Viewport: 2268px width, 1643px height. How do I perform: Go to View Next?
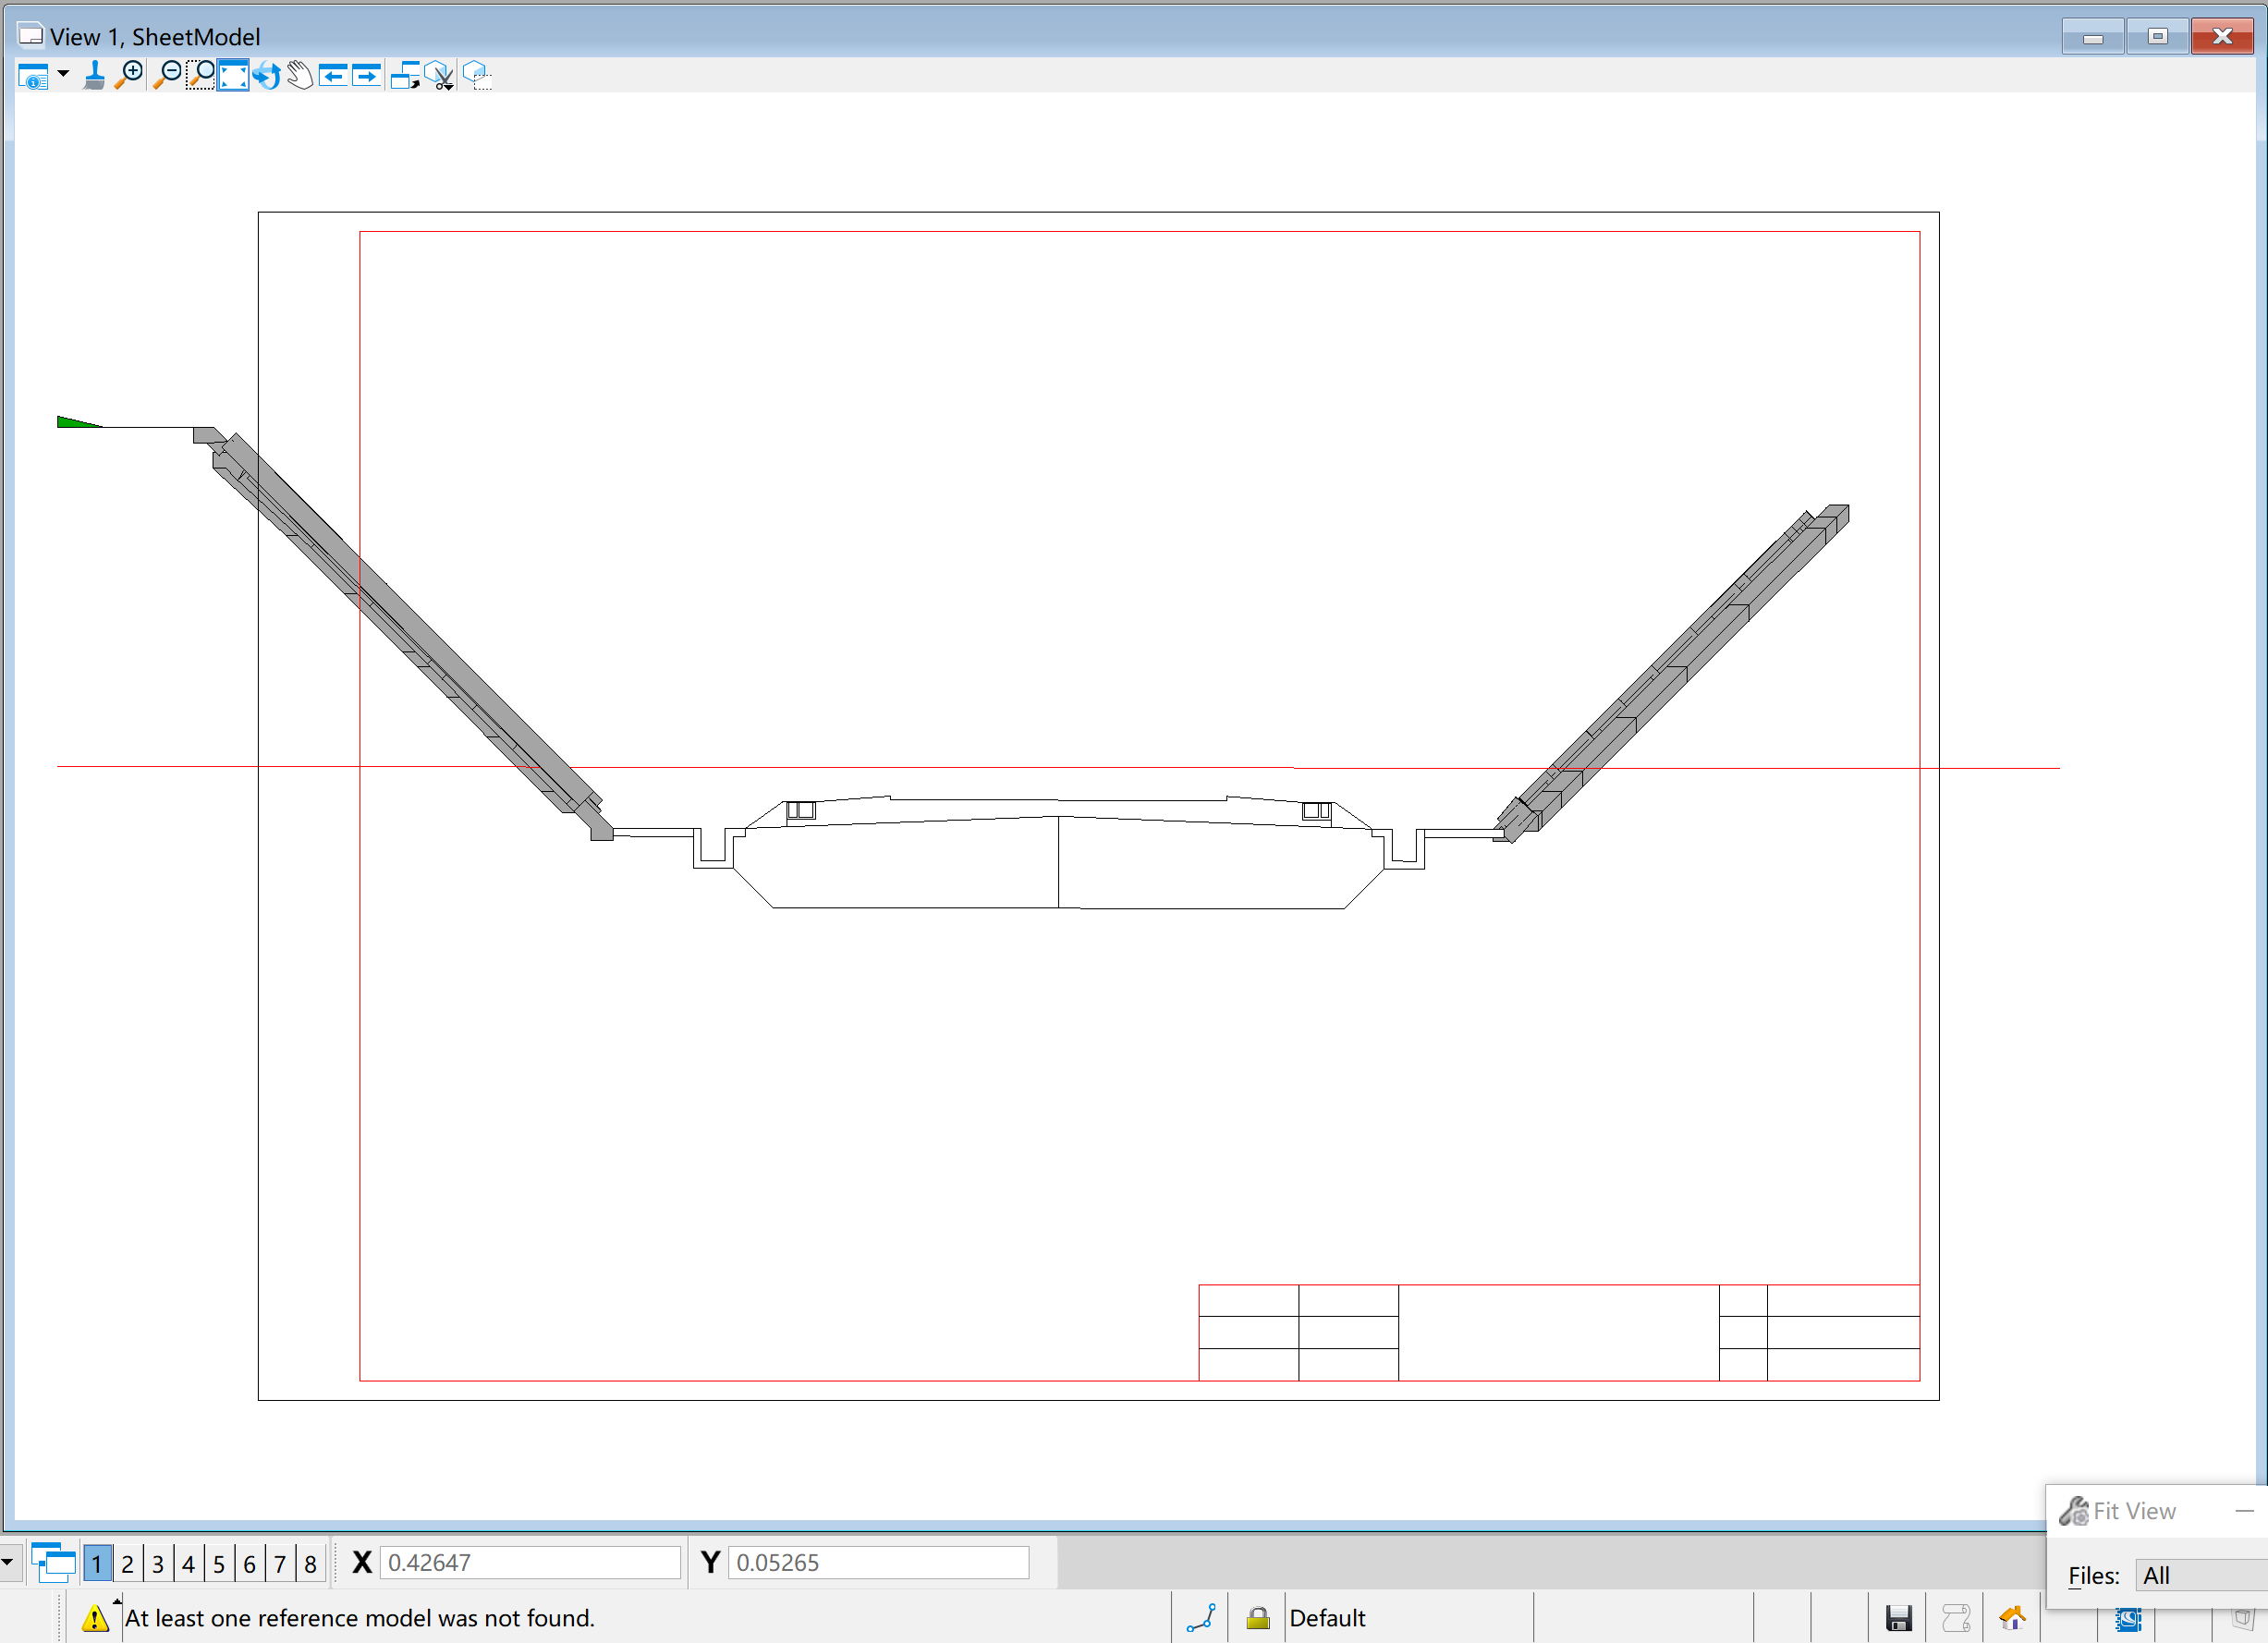[366, 75]
